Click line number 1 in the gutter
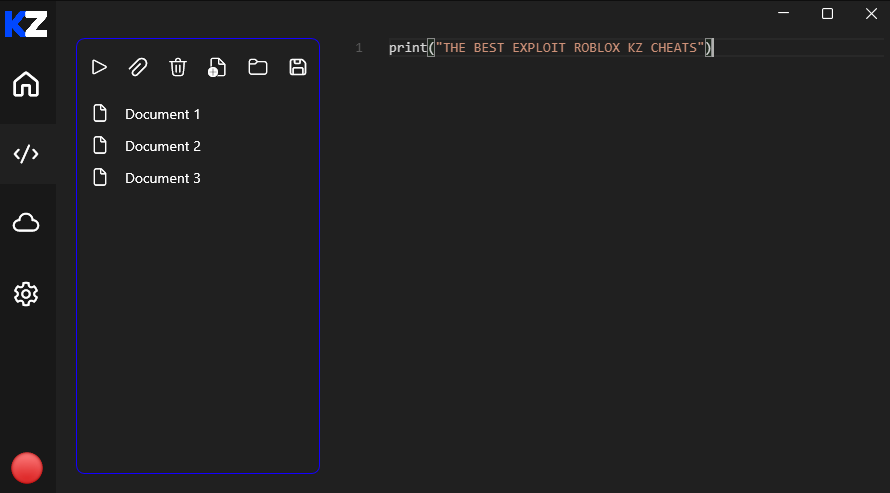 [359, 48]
